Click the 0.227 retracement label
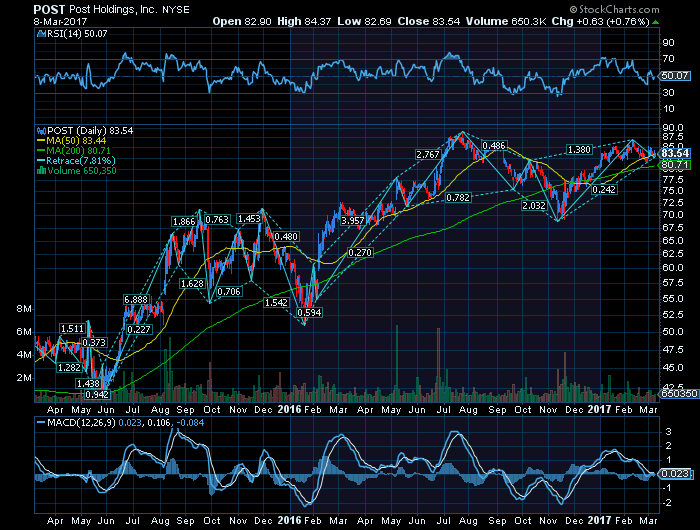The height and width of the screenshot is (530, 700). (x=139, y=330)
